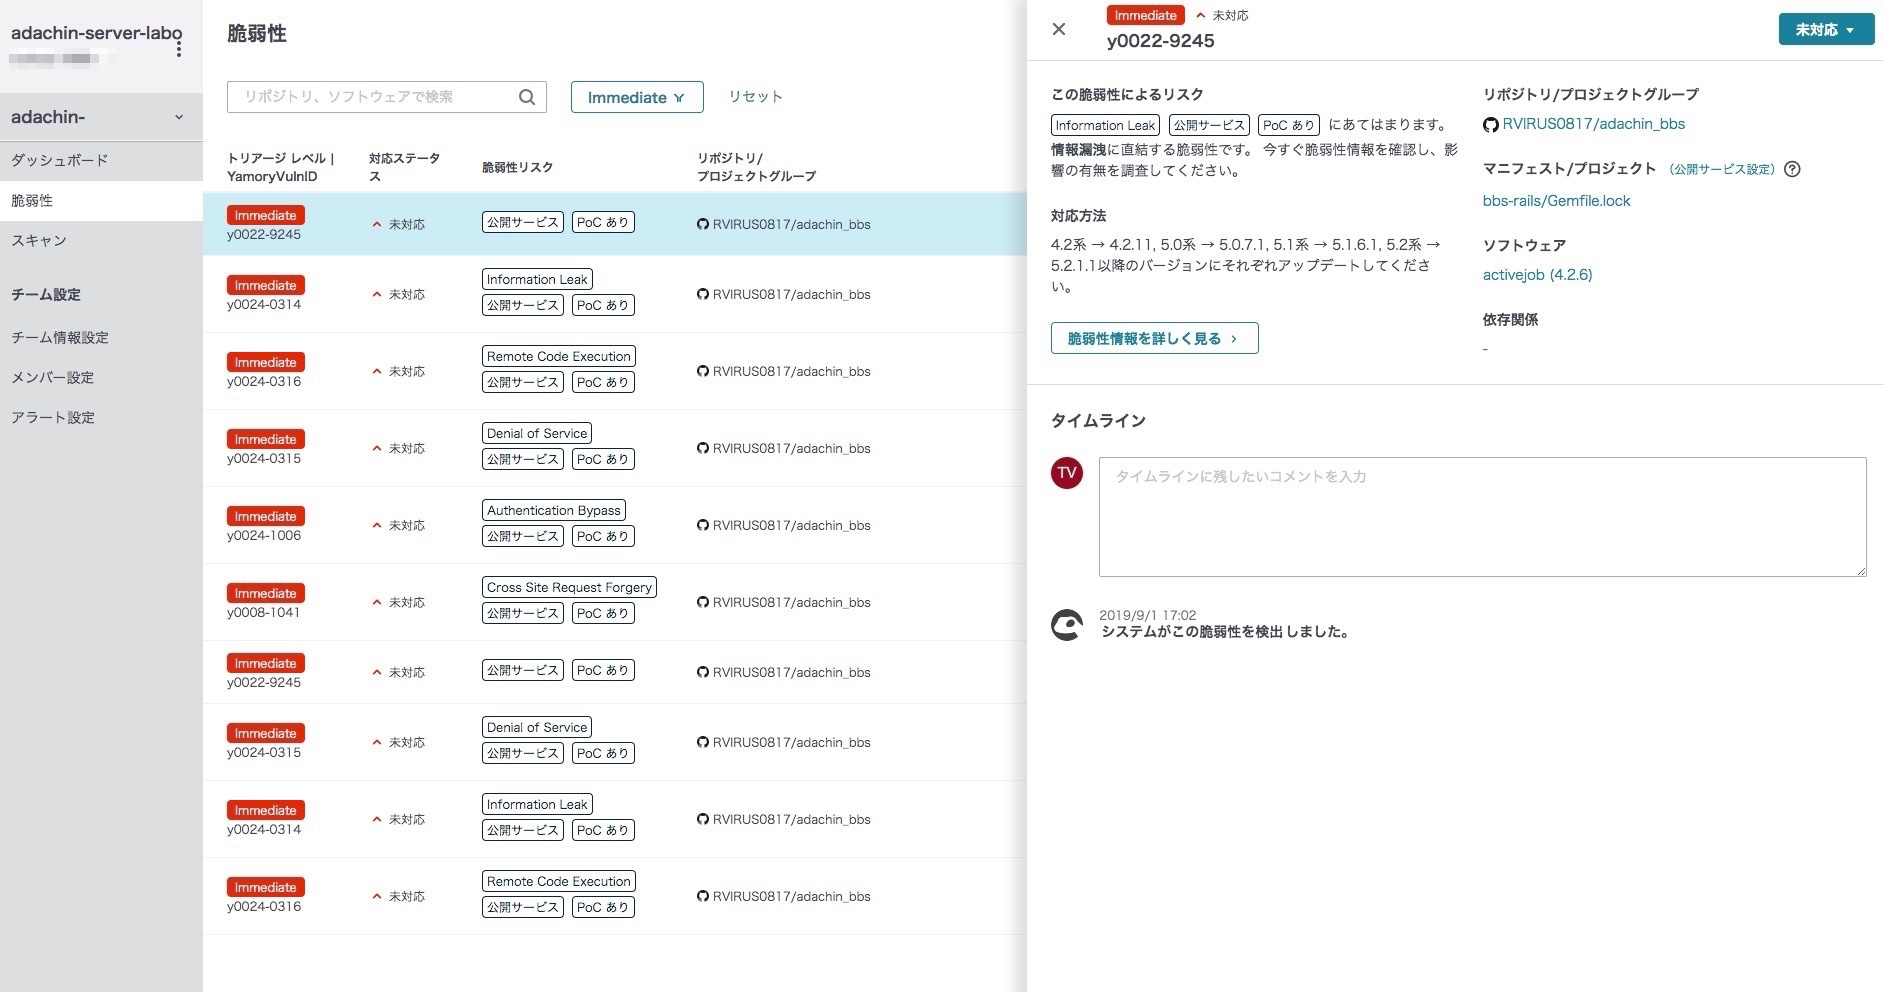
Task: Open the Immediate filter dropdown
Action: [637, 97]
